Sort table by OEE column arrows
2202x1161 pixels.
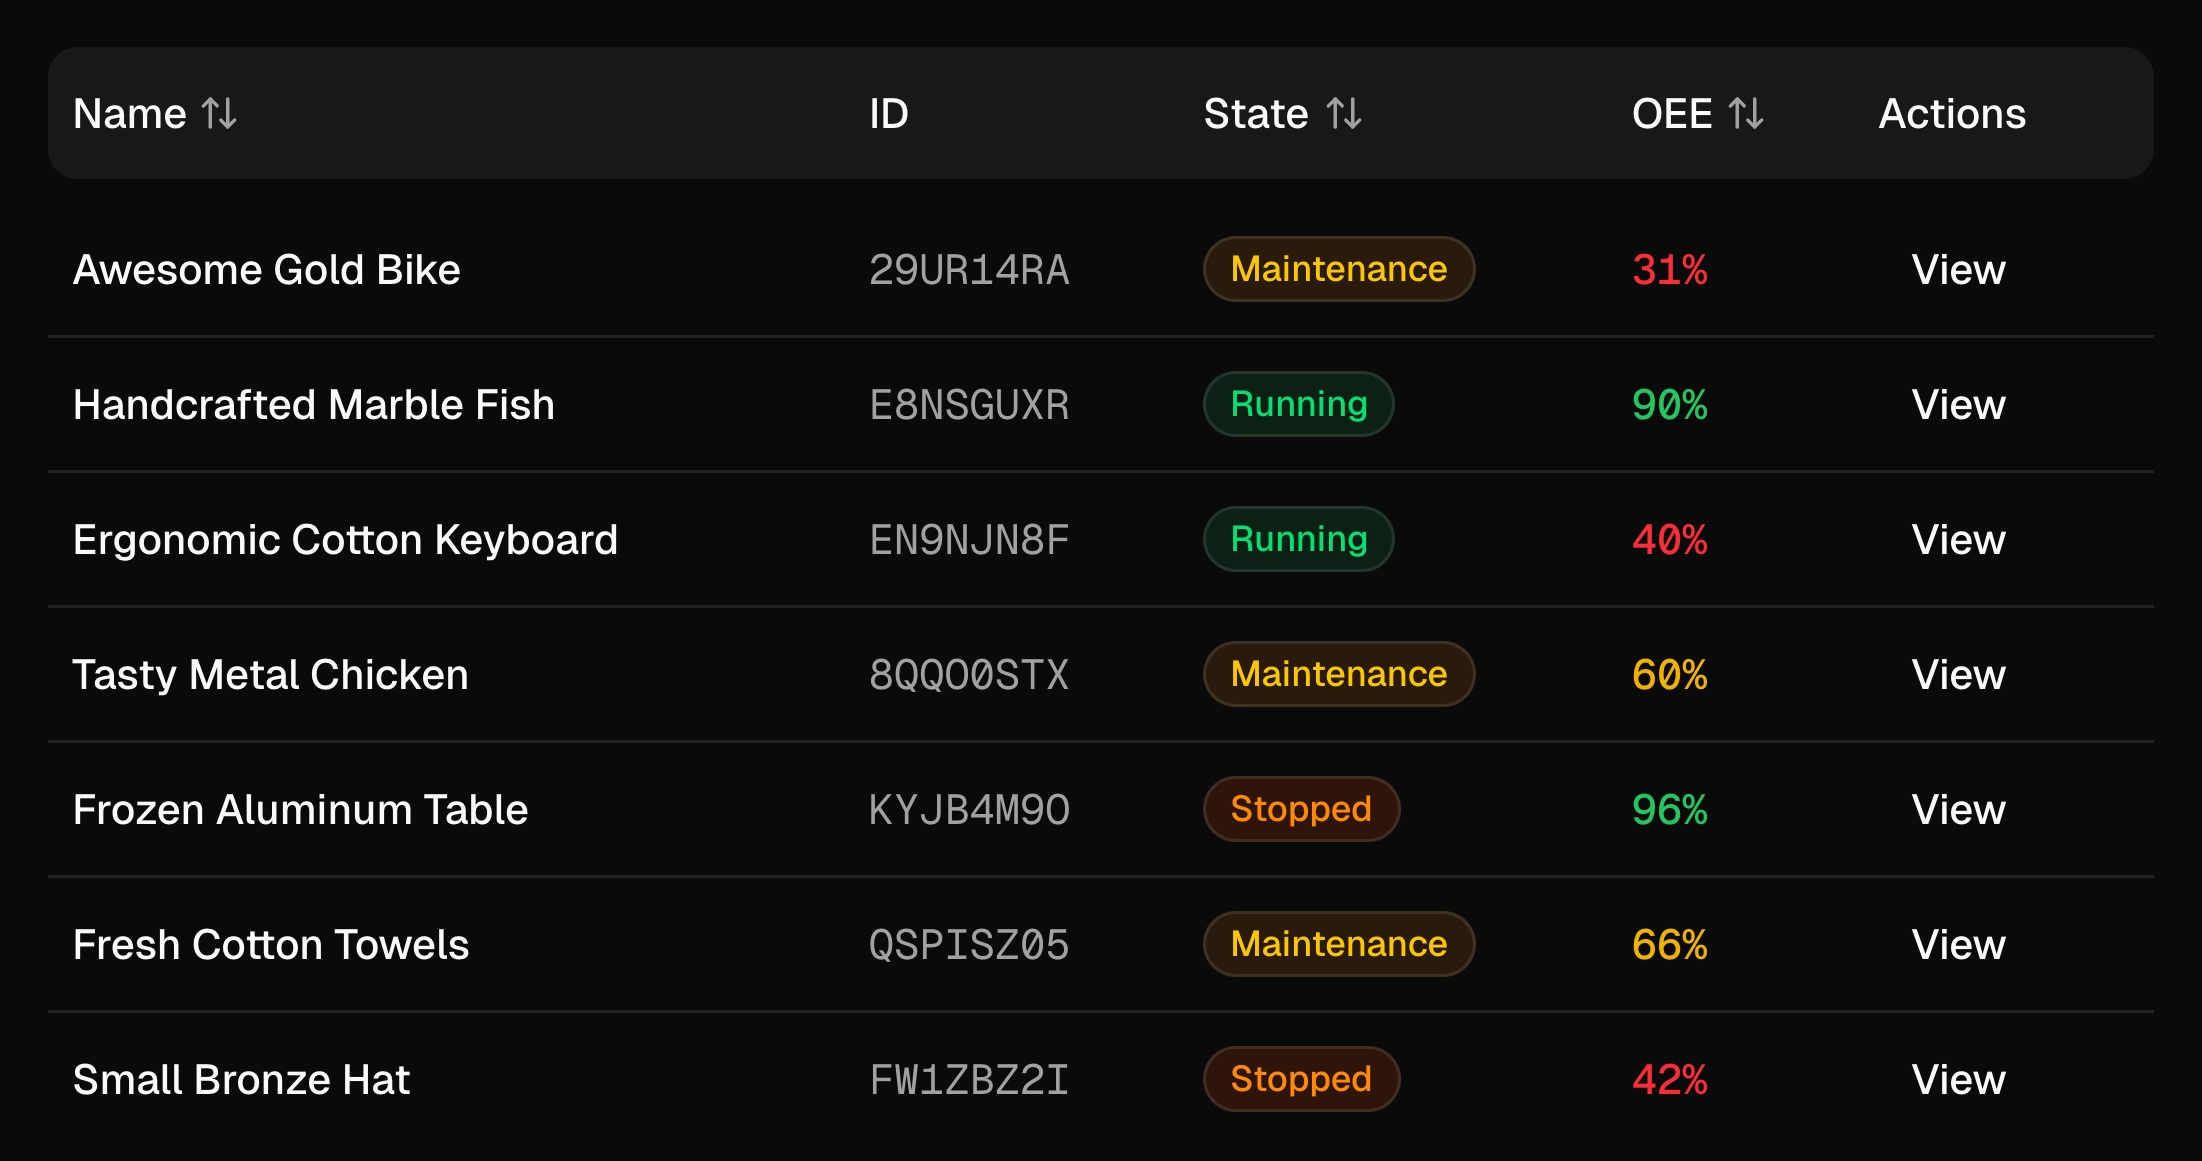(1746, 114)
